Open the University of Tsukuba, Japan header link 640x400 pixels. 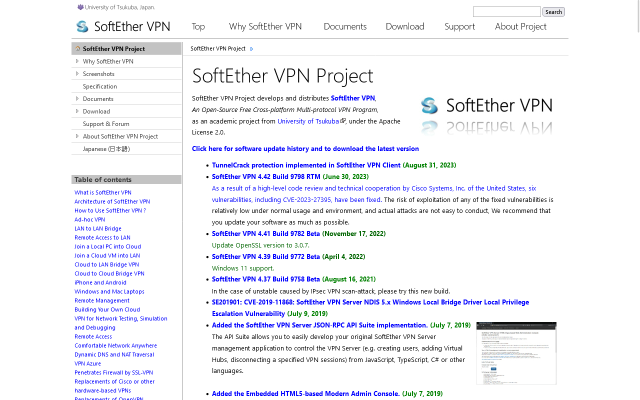click(x=119, y=7)
